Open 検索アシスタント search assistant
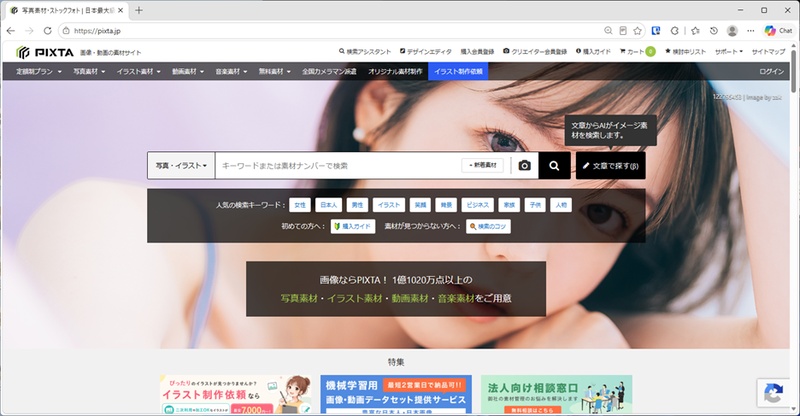This screenshot has width=800, height=416. pyautogui.click(x=365, y=52)
